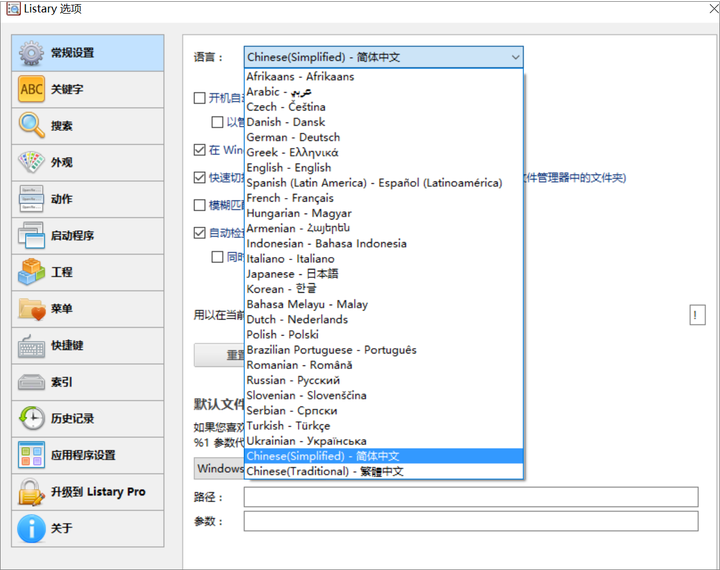Click the Listary title bar icon
The image size is (720, 570).
13,8
